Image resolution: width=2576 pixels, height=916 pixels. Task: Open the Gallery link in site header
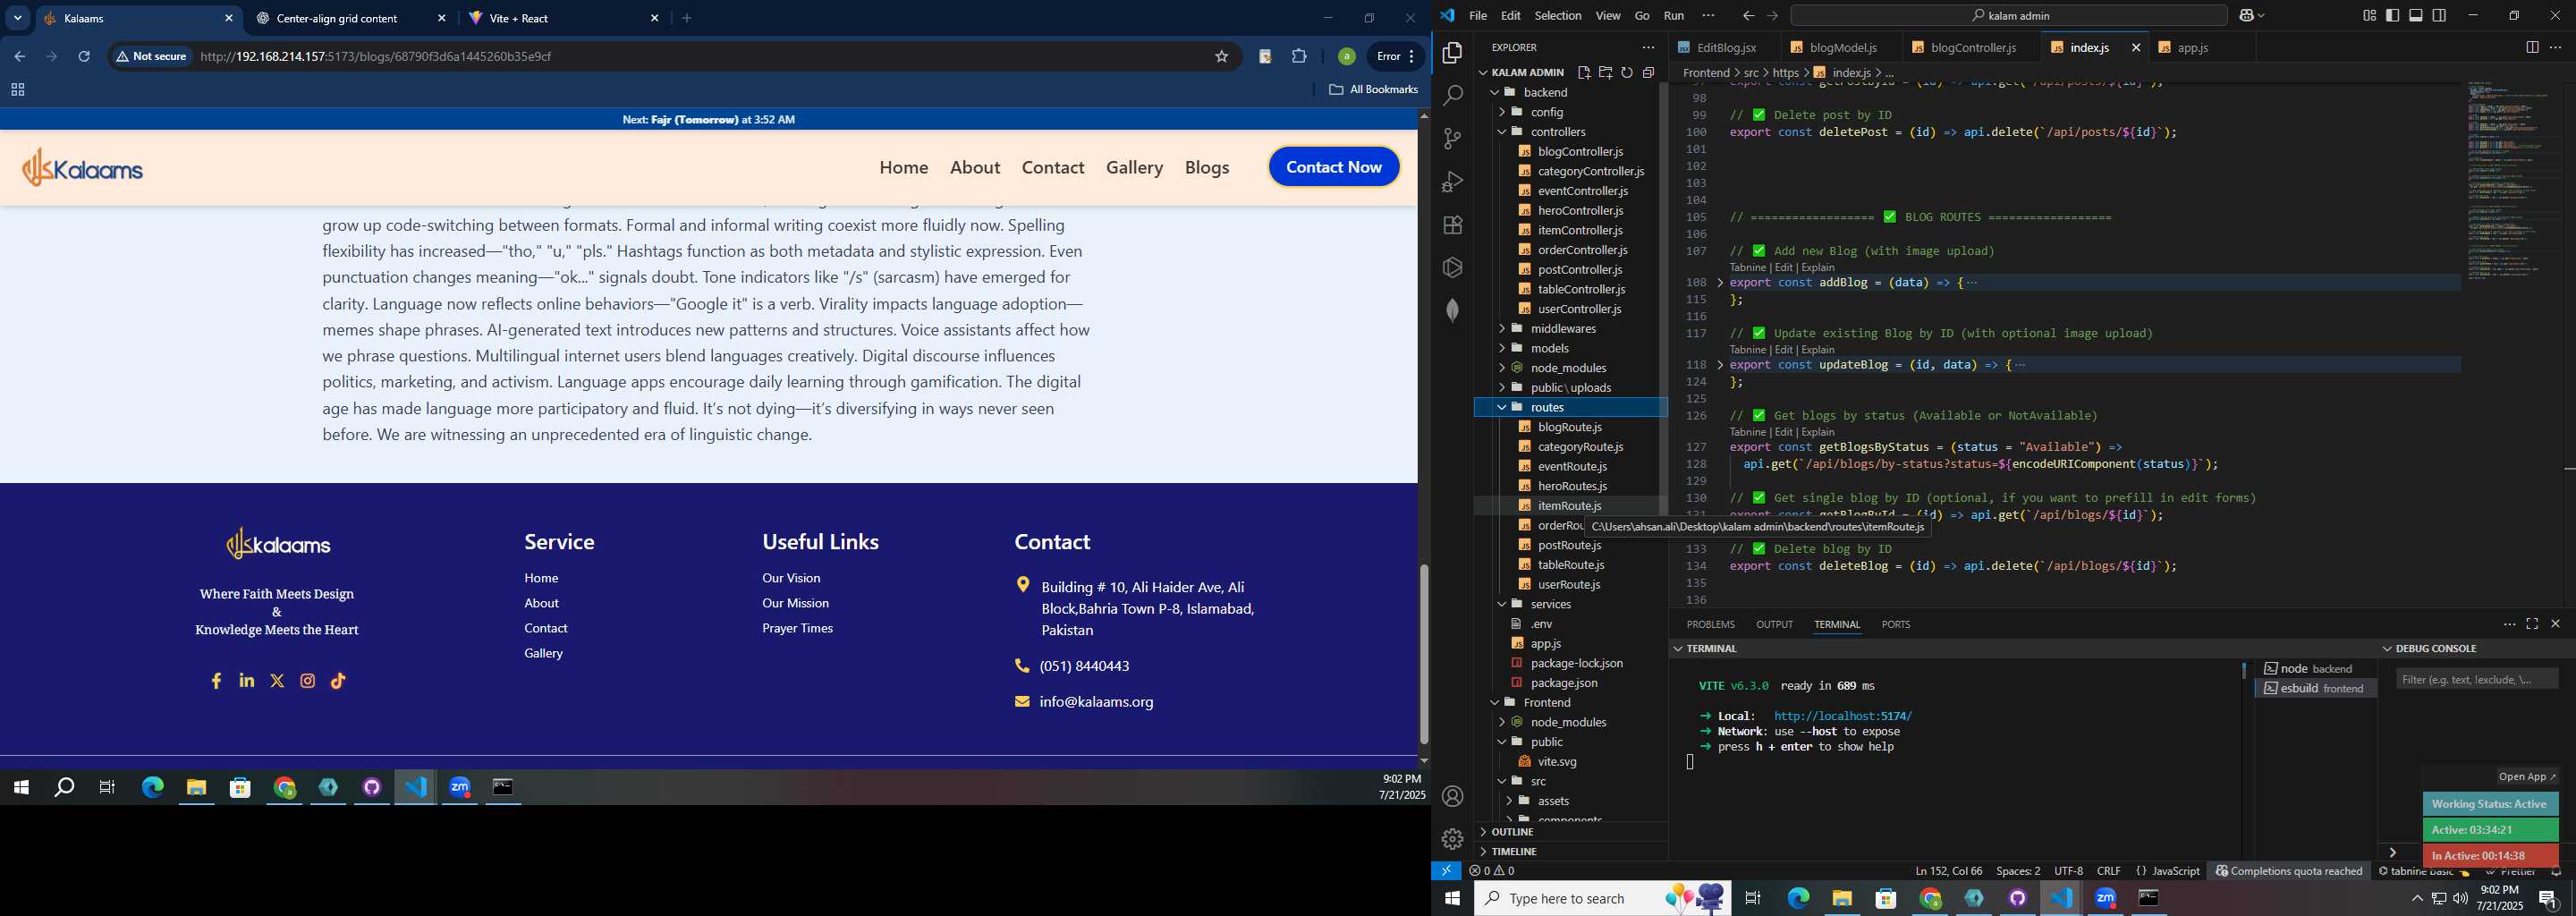[x=1134, y=167]
